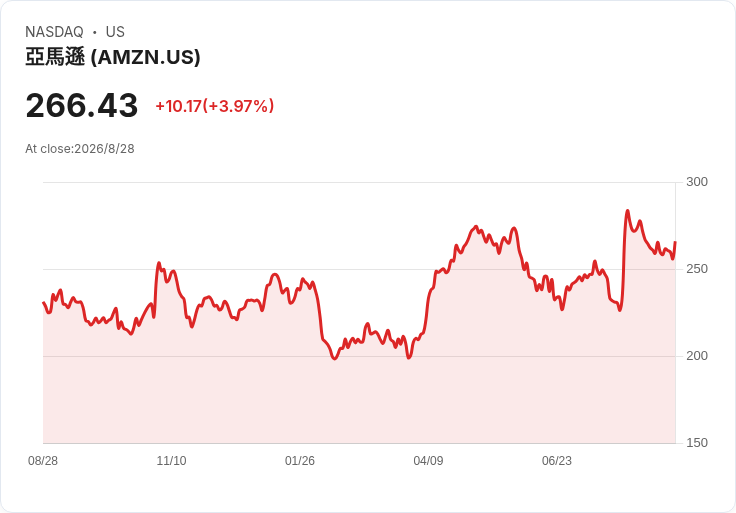The image size is (736, 513).
Task: Select the current price 266.43
Action: (82, 105)
